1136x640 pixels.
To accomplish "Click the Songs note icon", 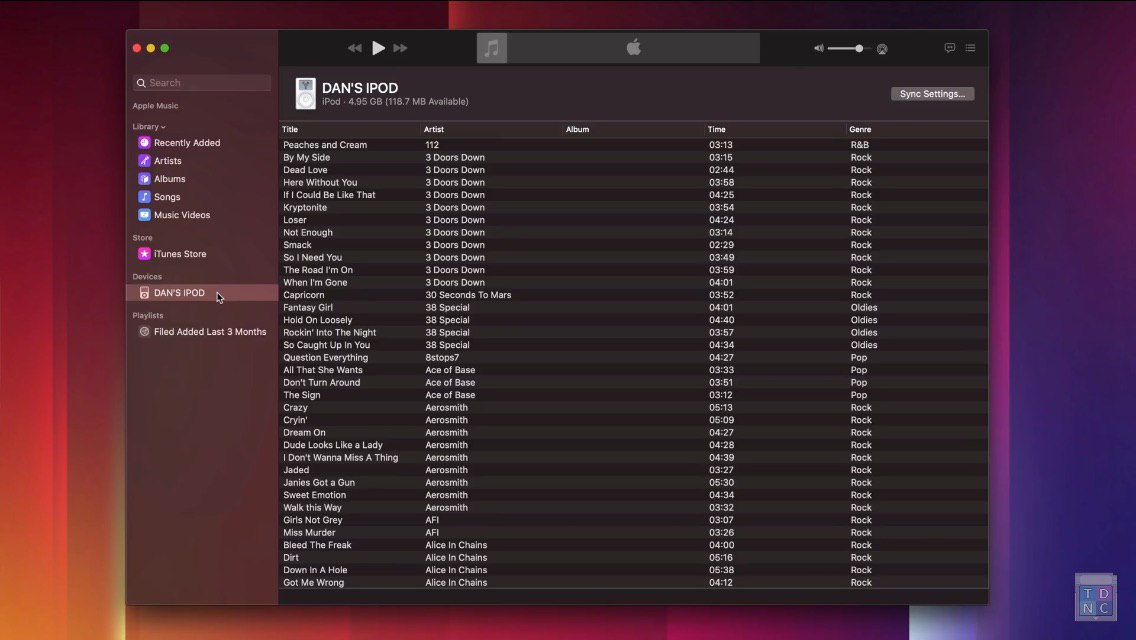I will click(x=144, y=197).
